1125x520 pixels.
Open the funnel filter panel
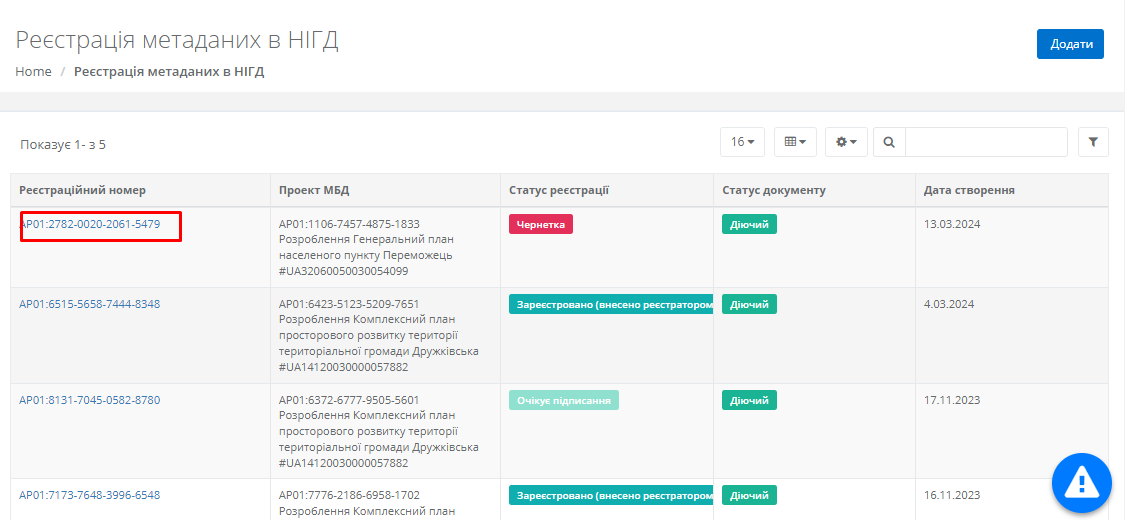(x=1093, y=142)
